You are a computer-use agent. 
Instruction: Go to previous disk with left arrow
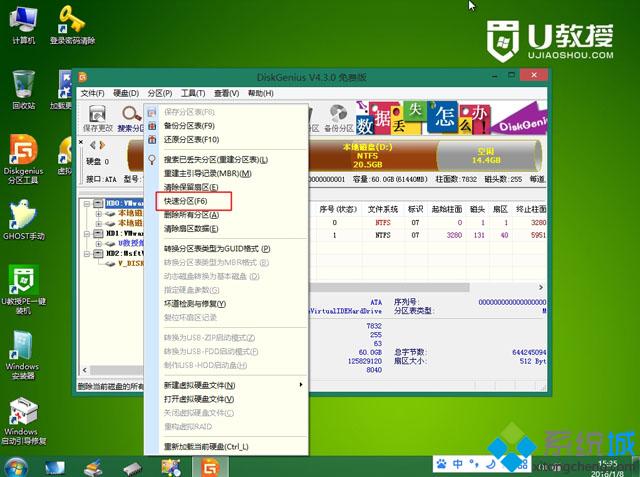tap(93, 145)
